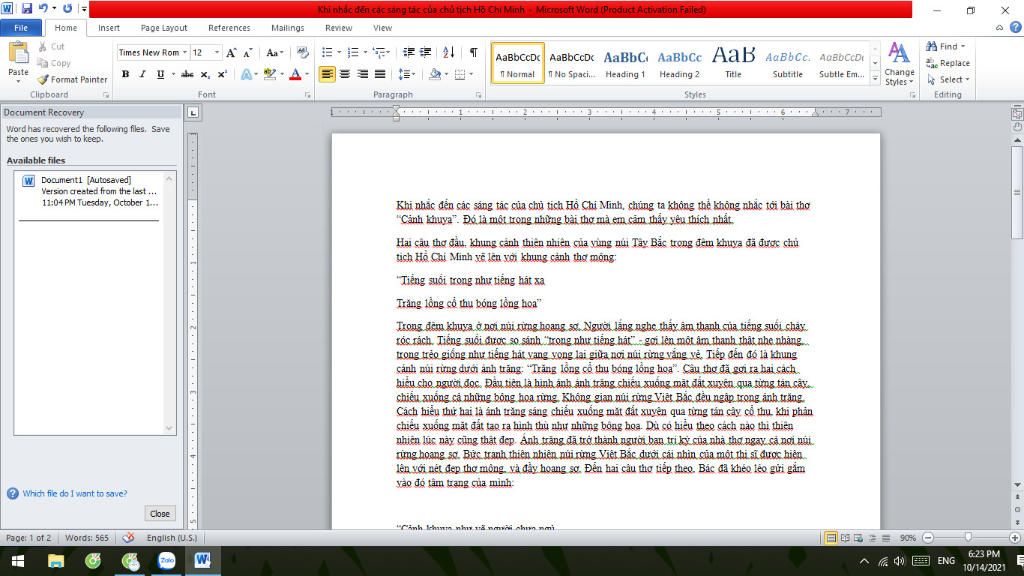Image resolution: width=1024 pixels, height=576 pixels.
Task: Toggle Italic formatting
Action: tap(142, 74)
